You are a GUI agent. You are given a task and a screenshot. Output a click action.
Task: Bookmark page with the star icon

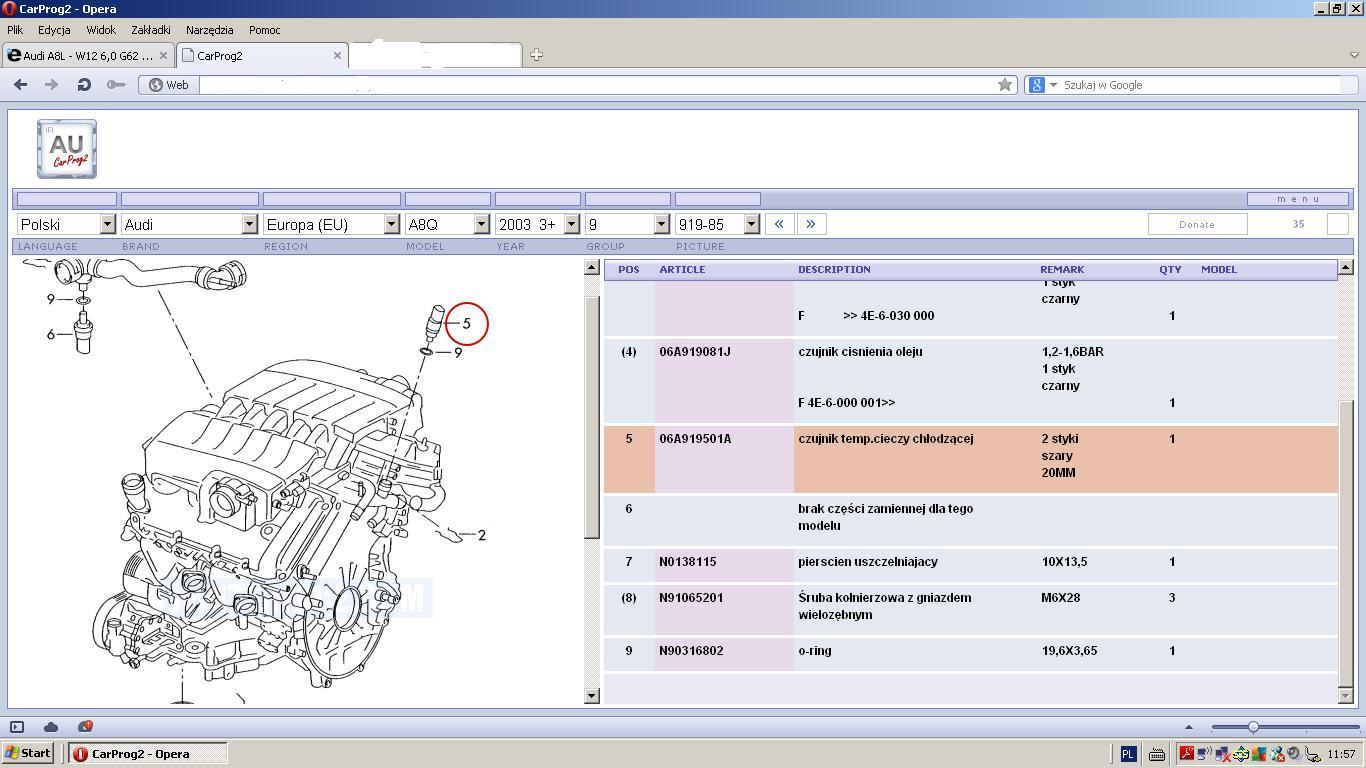[1005, 85]
